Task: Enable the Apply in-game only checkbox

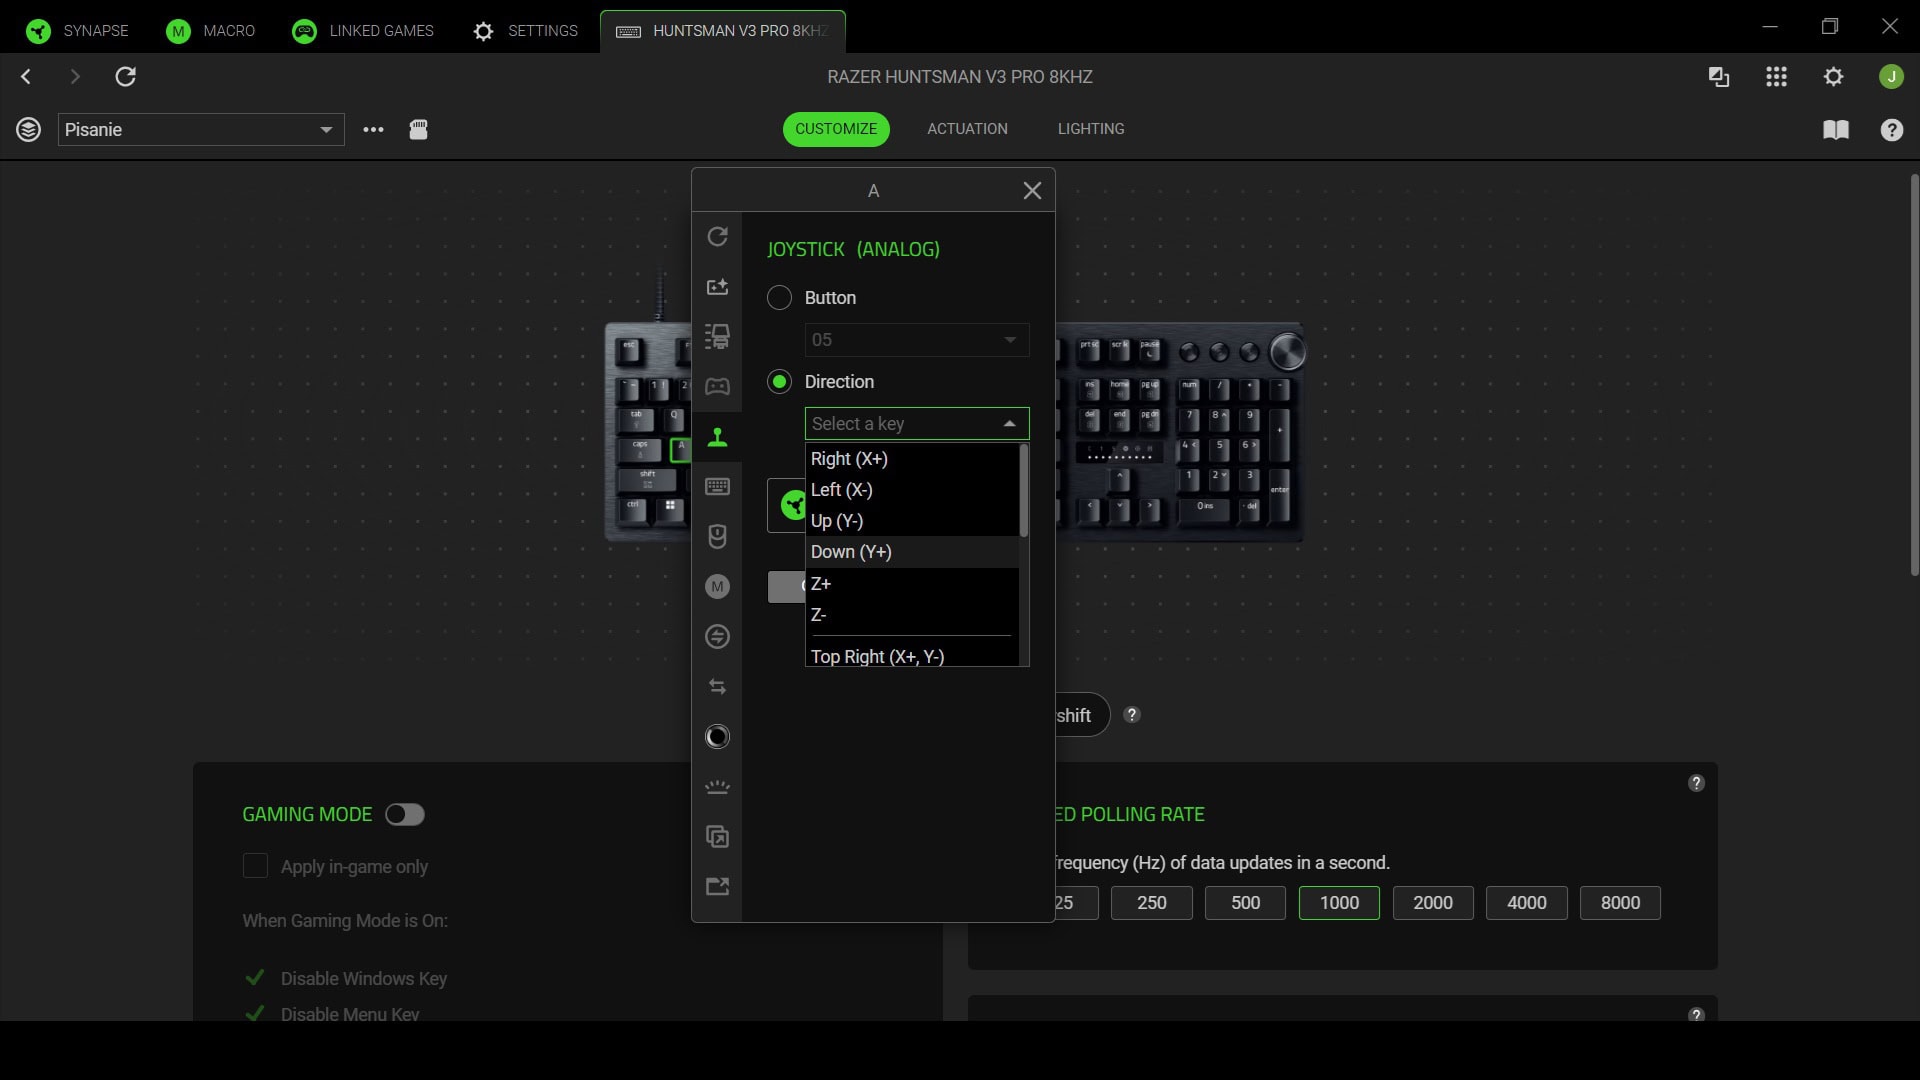Action: point(255,867)
